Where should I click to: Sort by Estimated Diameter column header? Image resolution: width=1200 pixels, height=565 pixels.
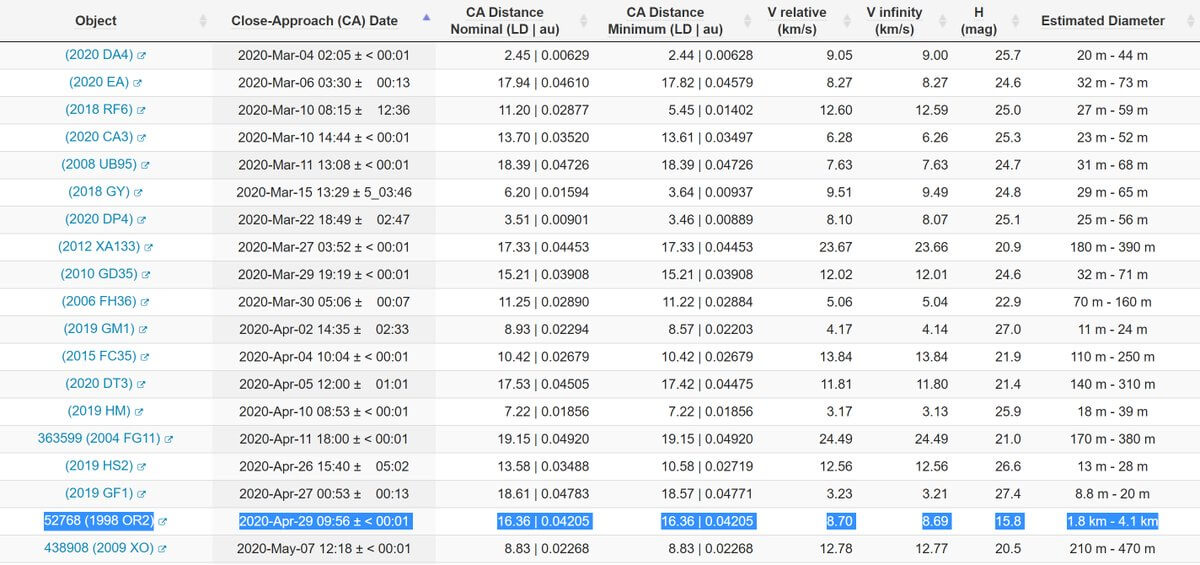1102,21
